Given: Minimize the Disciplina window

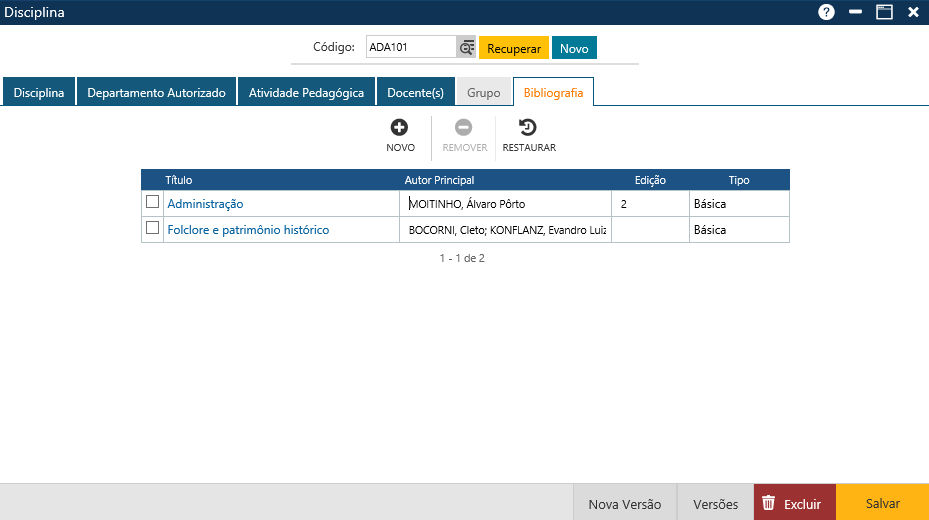Looking at the screenshot, I should click(855, 12).
